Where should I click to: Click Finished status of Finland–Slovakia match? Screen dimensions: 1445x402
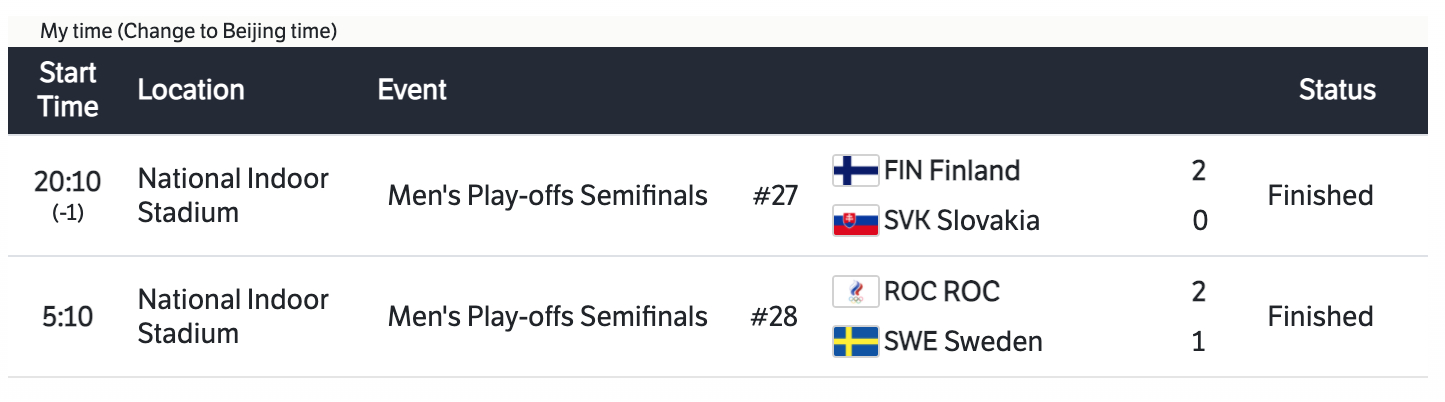point(1320,195)
